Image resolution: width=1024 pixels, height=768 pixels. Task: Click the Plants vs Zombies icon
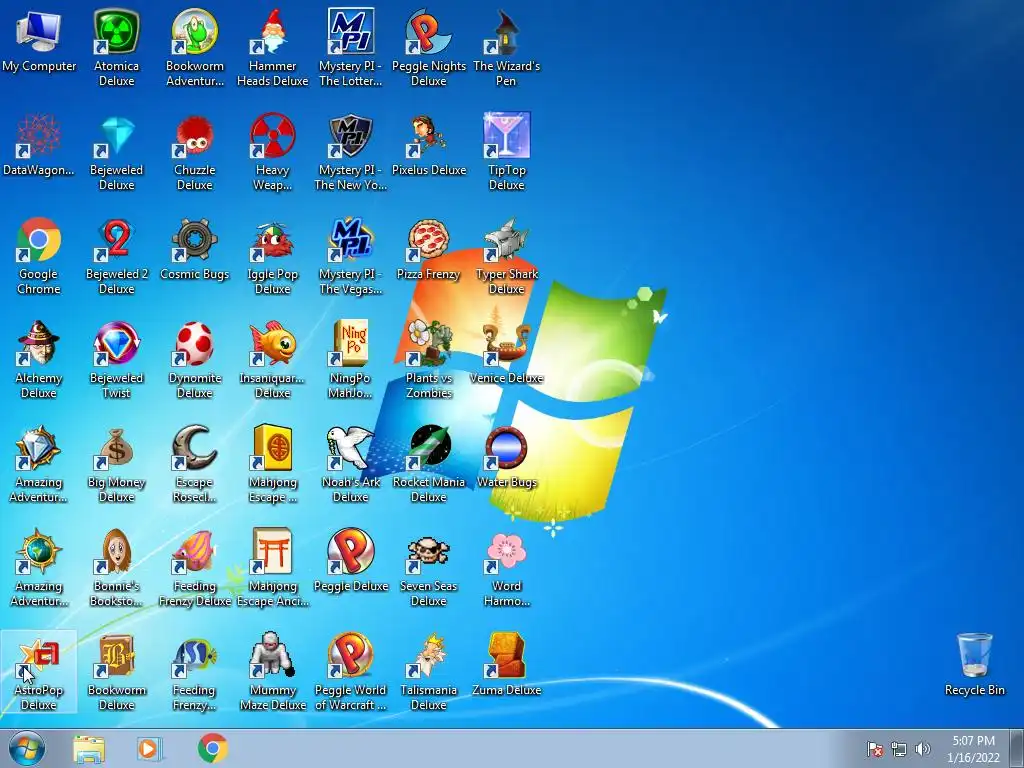pyautogui.click(x=428, y=343)
